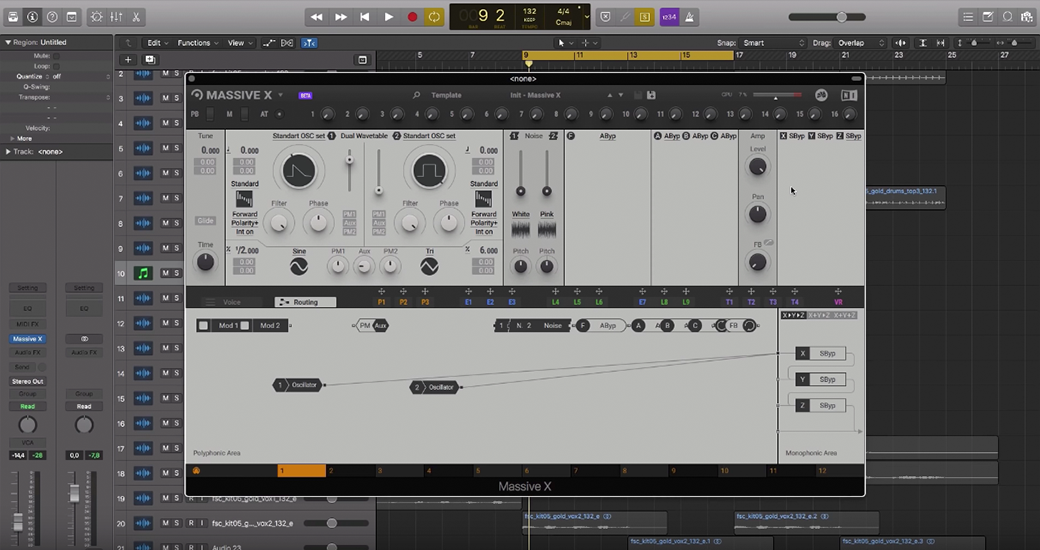Open the Snap Smart dropdown
Image resolution: width=1040 pixels, height=550 pixels.
pyautogui.click(x=773, y=42)
